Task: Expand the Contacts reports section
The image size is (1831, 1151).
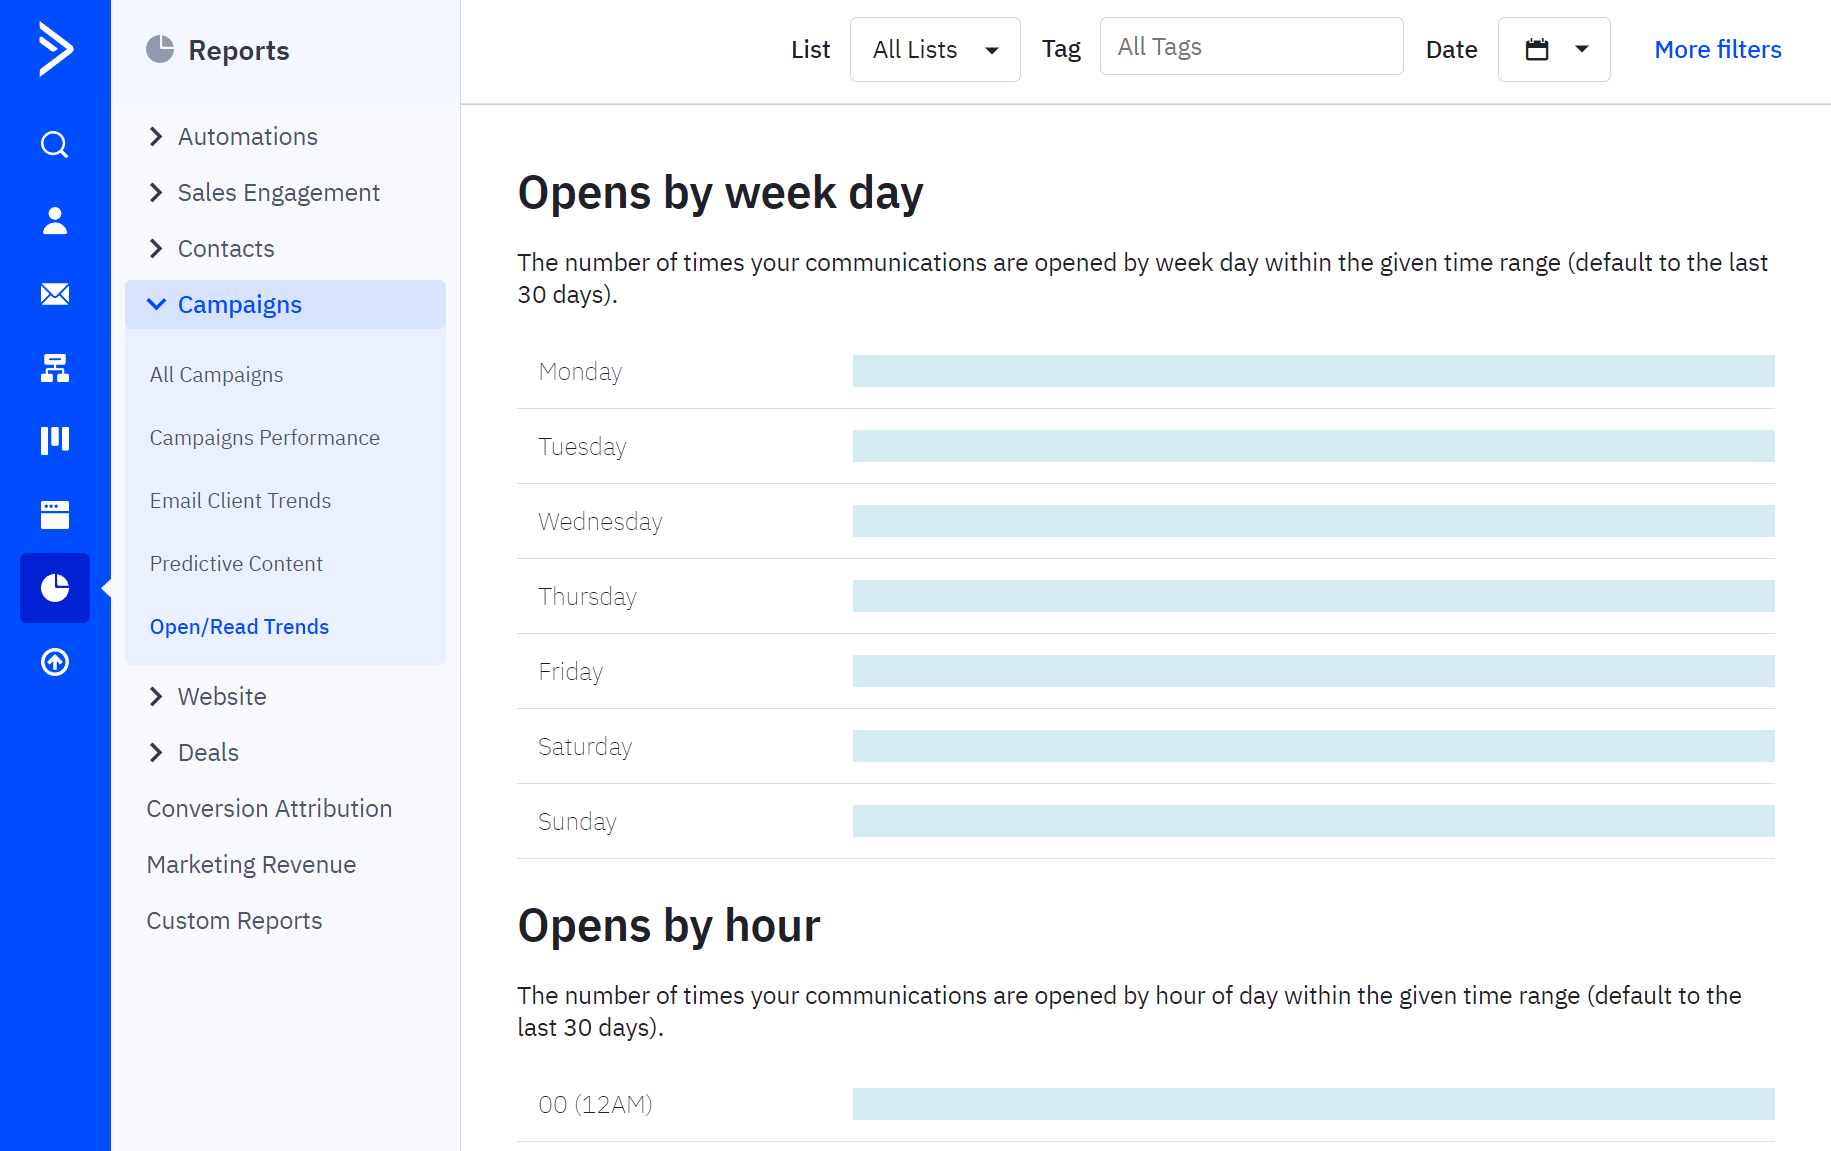Action: click(x=210, y=249)
